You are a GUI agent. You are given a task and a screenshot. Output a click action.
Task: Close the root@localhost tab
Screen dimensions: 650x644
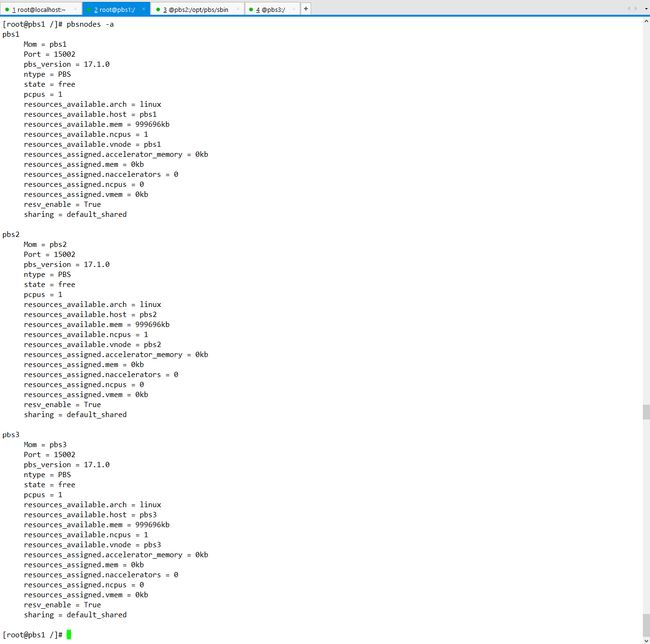pos(75,9)
